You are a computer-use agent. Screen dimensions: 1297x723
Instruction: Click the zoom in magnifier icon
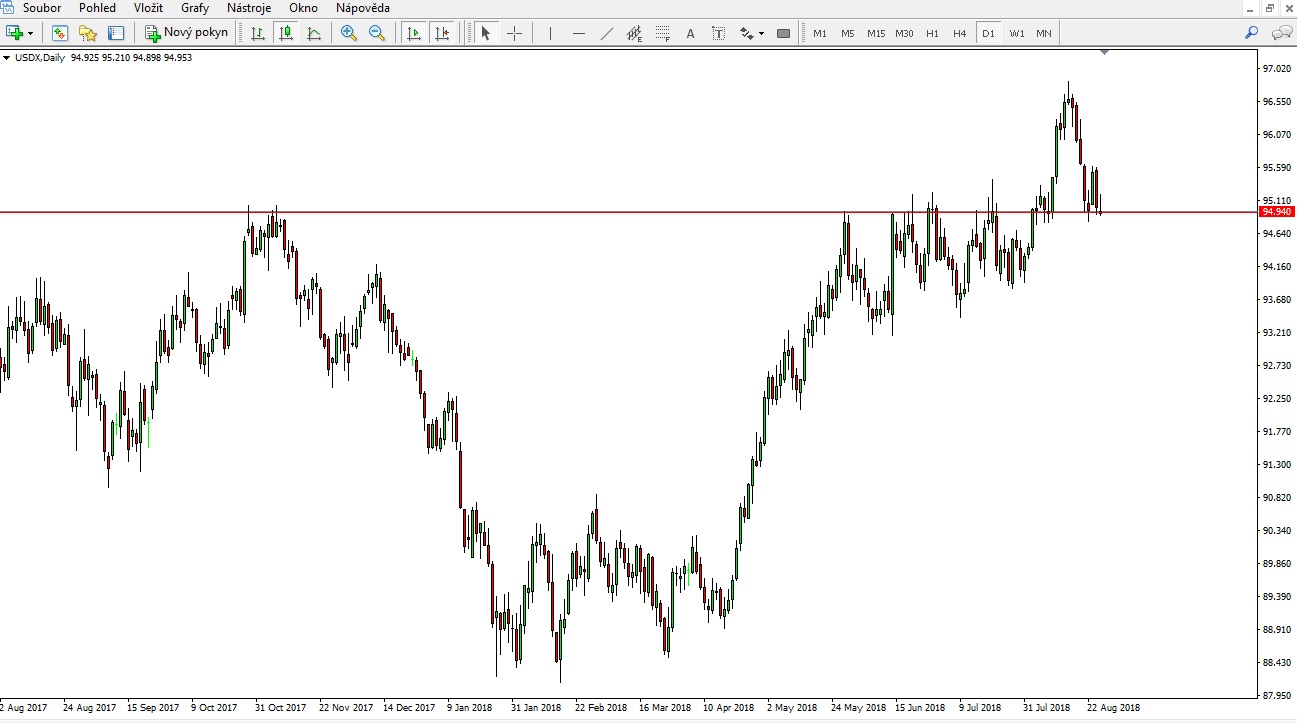click(348, 33)
